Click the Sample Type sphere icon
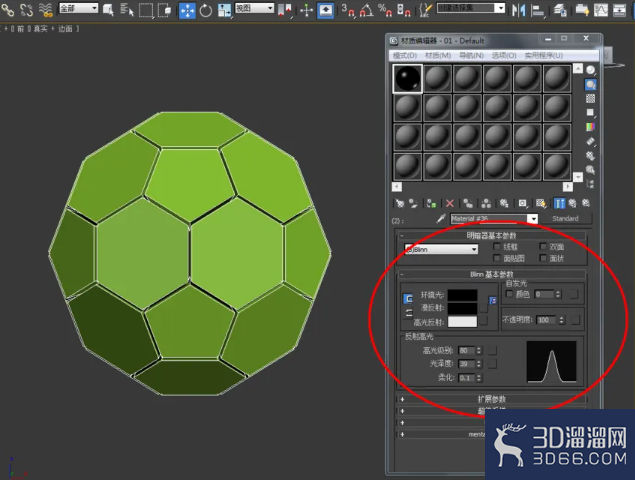635x480 pixels. 590,70
